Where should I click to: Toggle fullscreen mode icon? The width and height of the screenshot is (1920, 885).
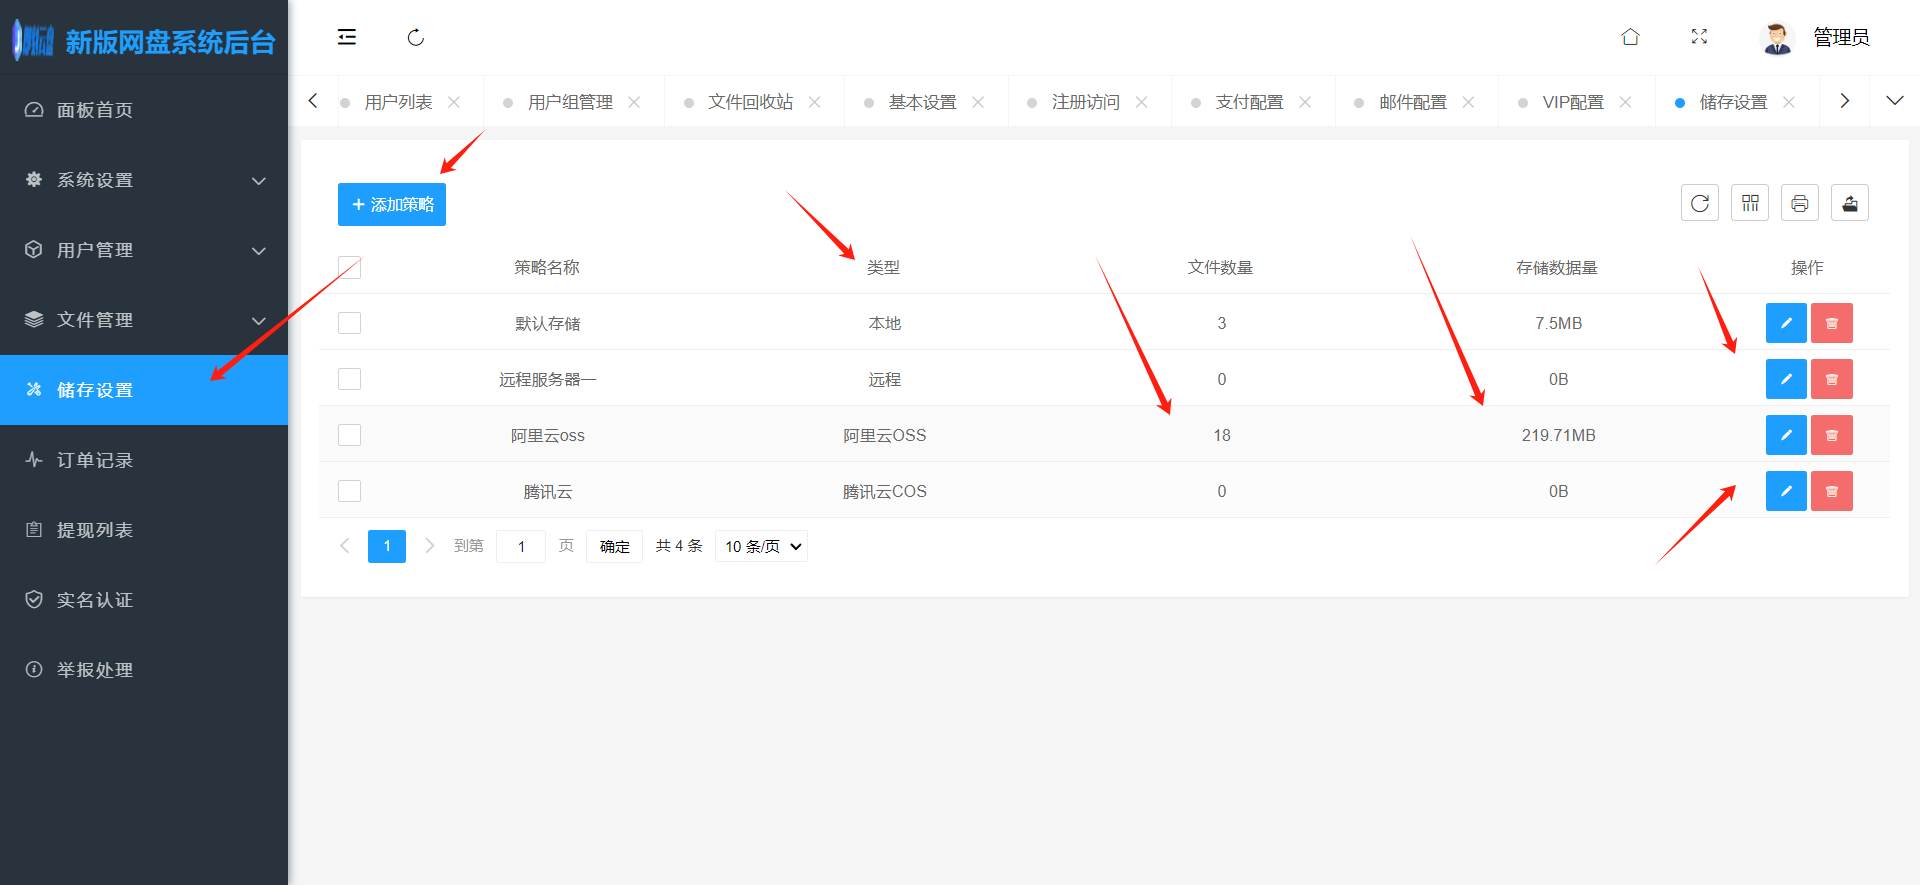[x=1699, y=38]
